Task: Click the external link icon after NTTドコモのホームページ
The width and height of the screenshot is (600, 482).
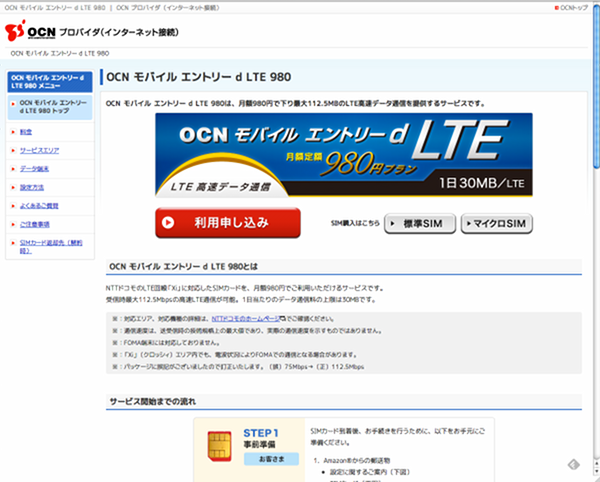Action: tap(283, 318)
